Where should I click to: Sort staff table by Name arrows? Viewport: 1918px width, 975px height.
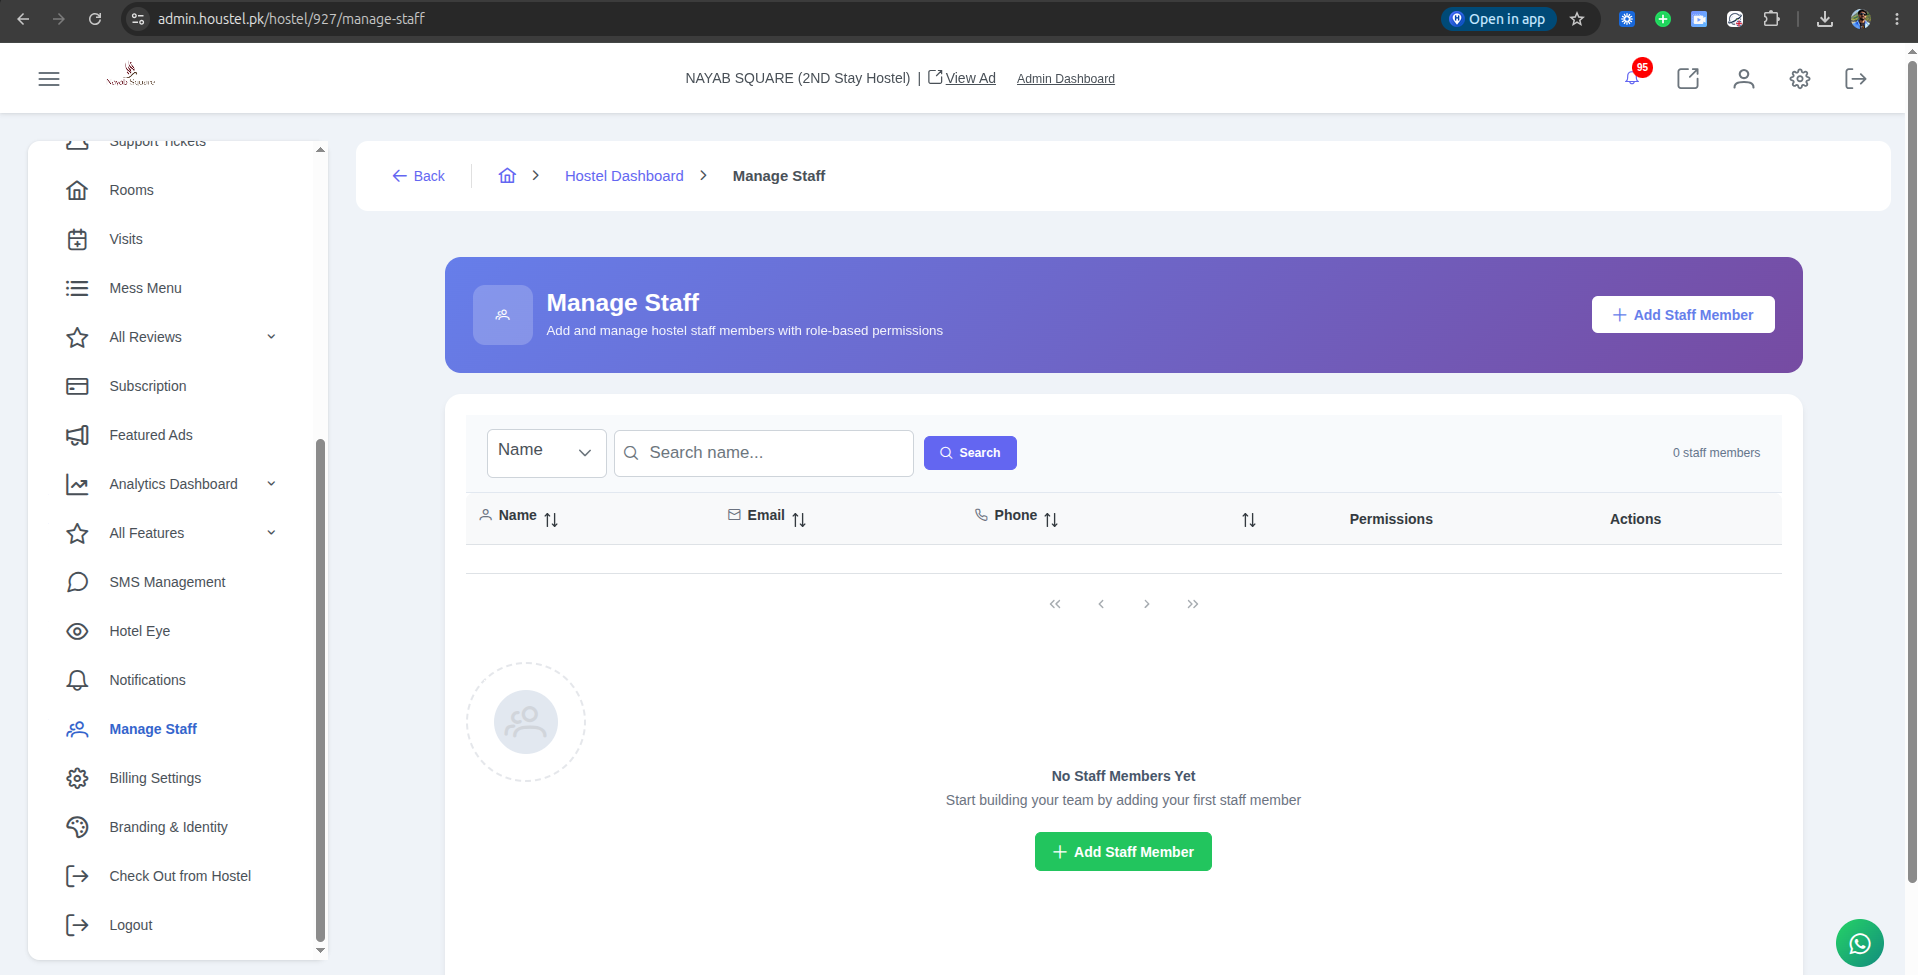(x=551, y=519)
